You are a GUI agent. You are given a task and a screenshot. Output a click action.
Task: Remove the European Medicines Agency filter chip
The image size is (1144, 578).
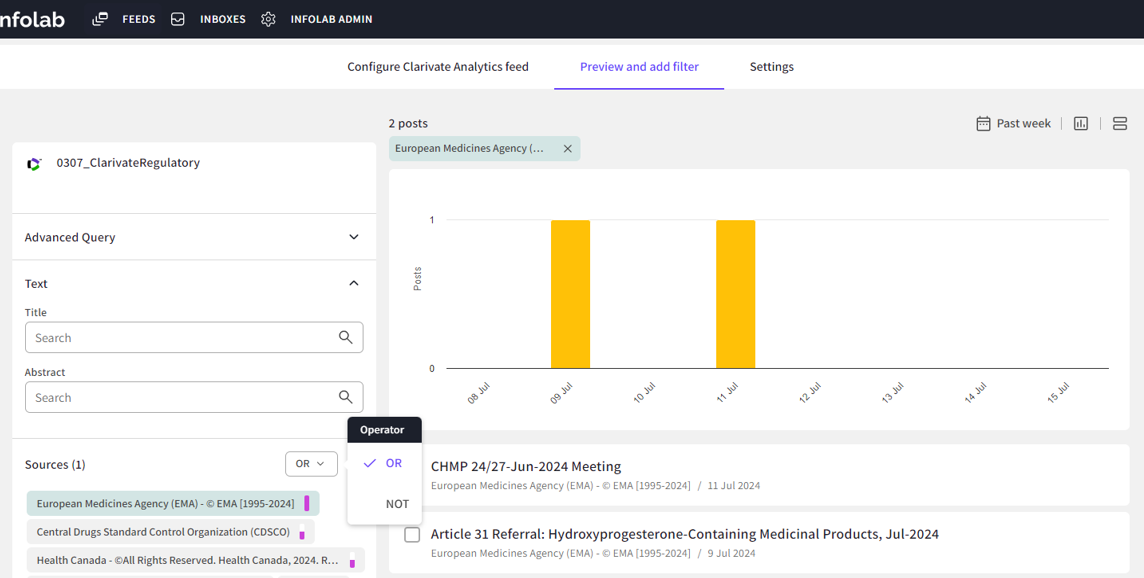pyautogui.click(x=568, y=149)
